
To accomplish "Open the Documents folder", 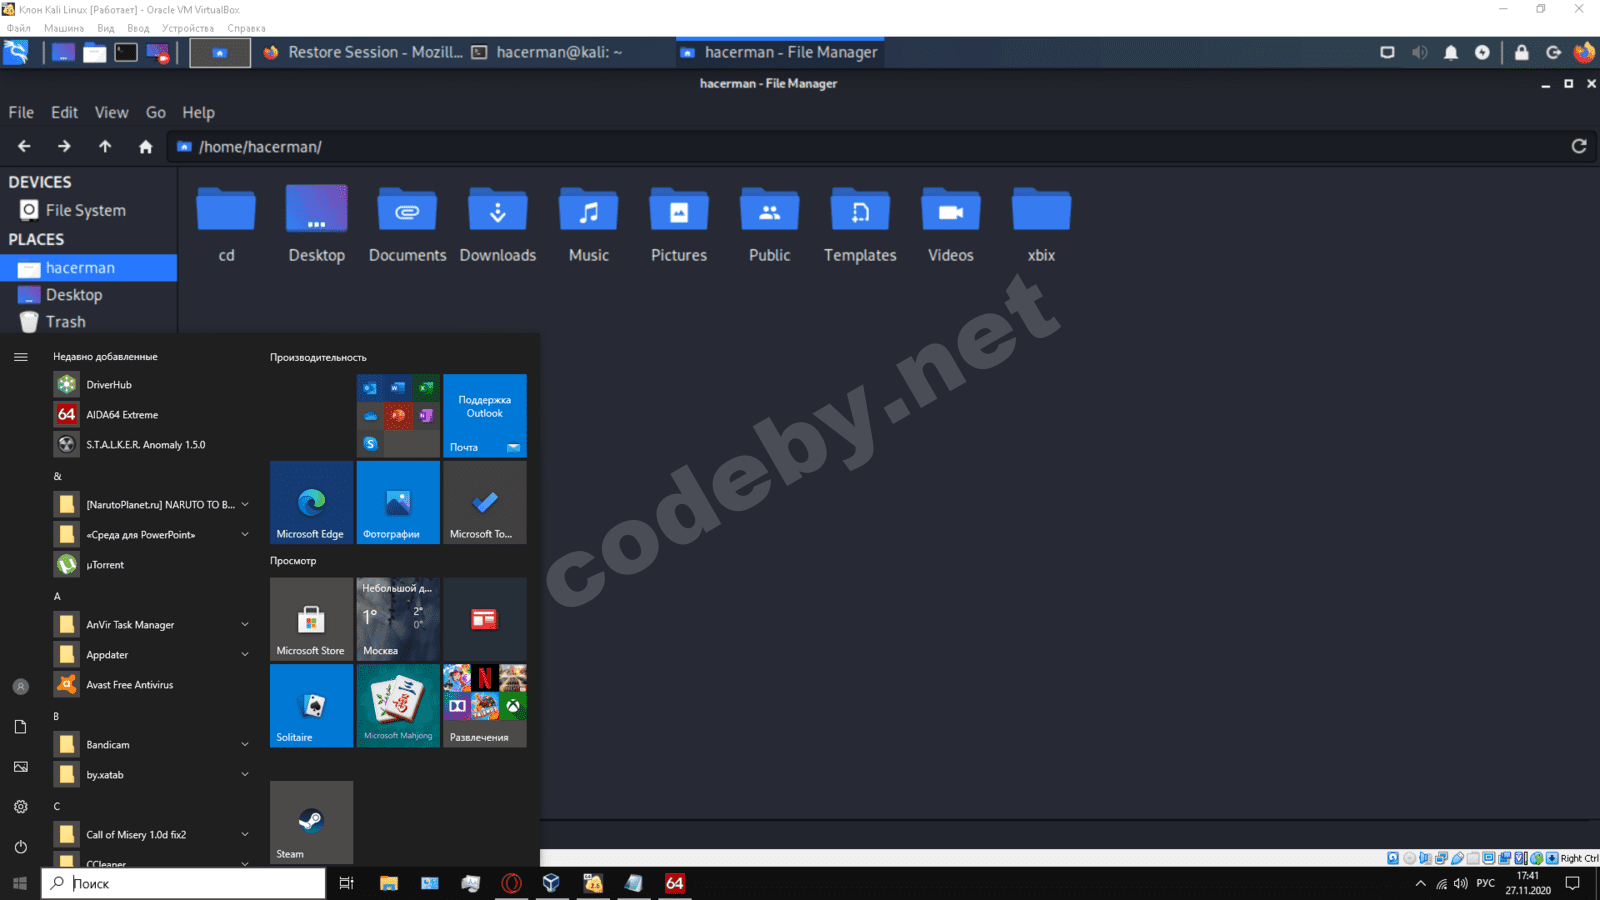I will click(407, 225).
